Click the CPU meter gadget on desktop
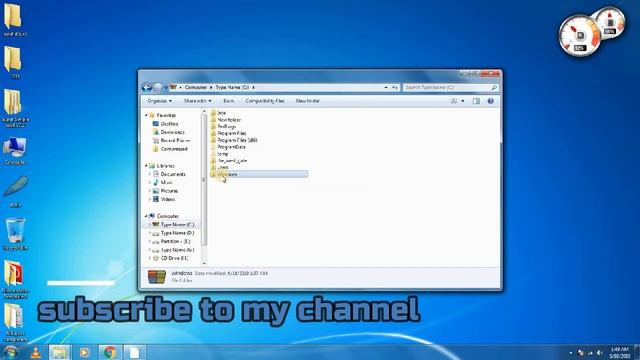The width and height of the screenshot is (640, 360). pyautogui.click(x=579, y=36)
